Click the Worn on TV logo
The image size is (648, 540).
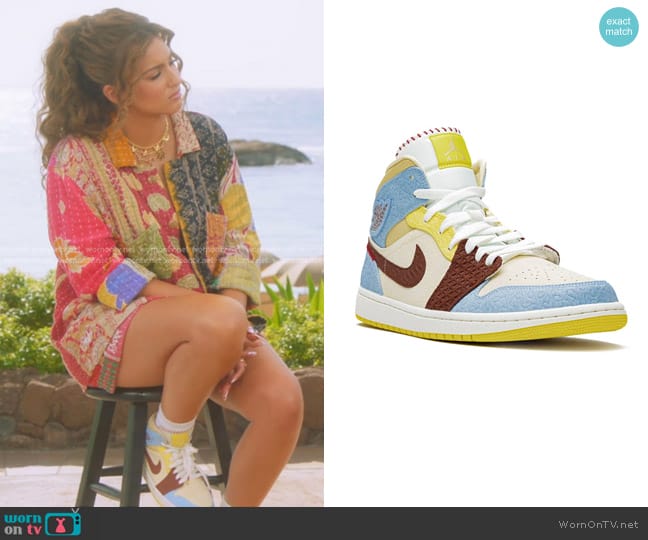tap(43, 523)
